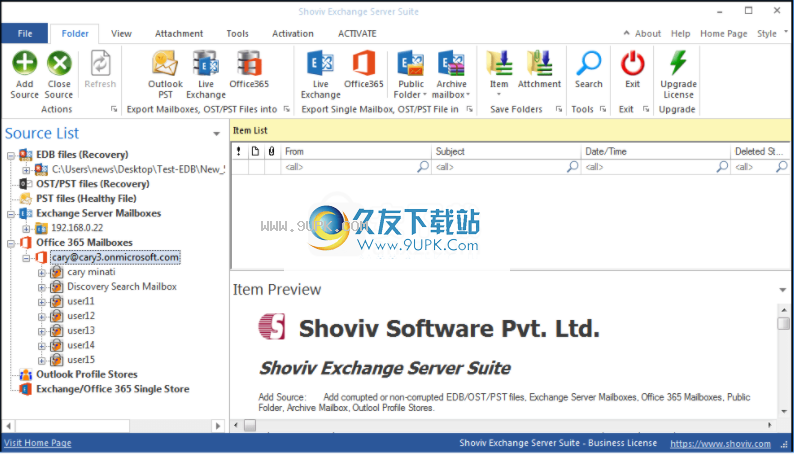
Task: Click the Help button
Action: point(681,33)
